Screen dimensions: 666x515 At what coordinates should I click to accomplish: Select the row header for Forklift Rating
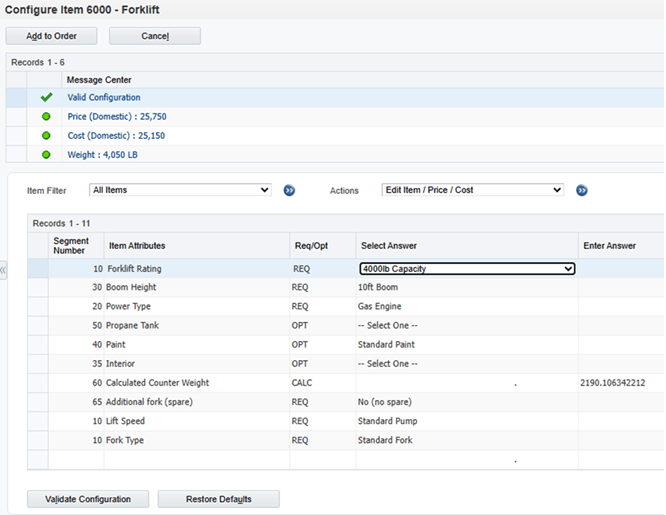coord(38,269)
